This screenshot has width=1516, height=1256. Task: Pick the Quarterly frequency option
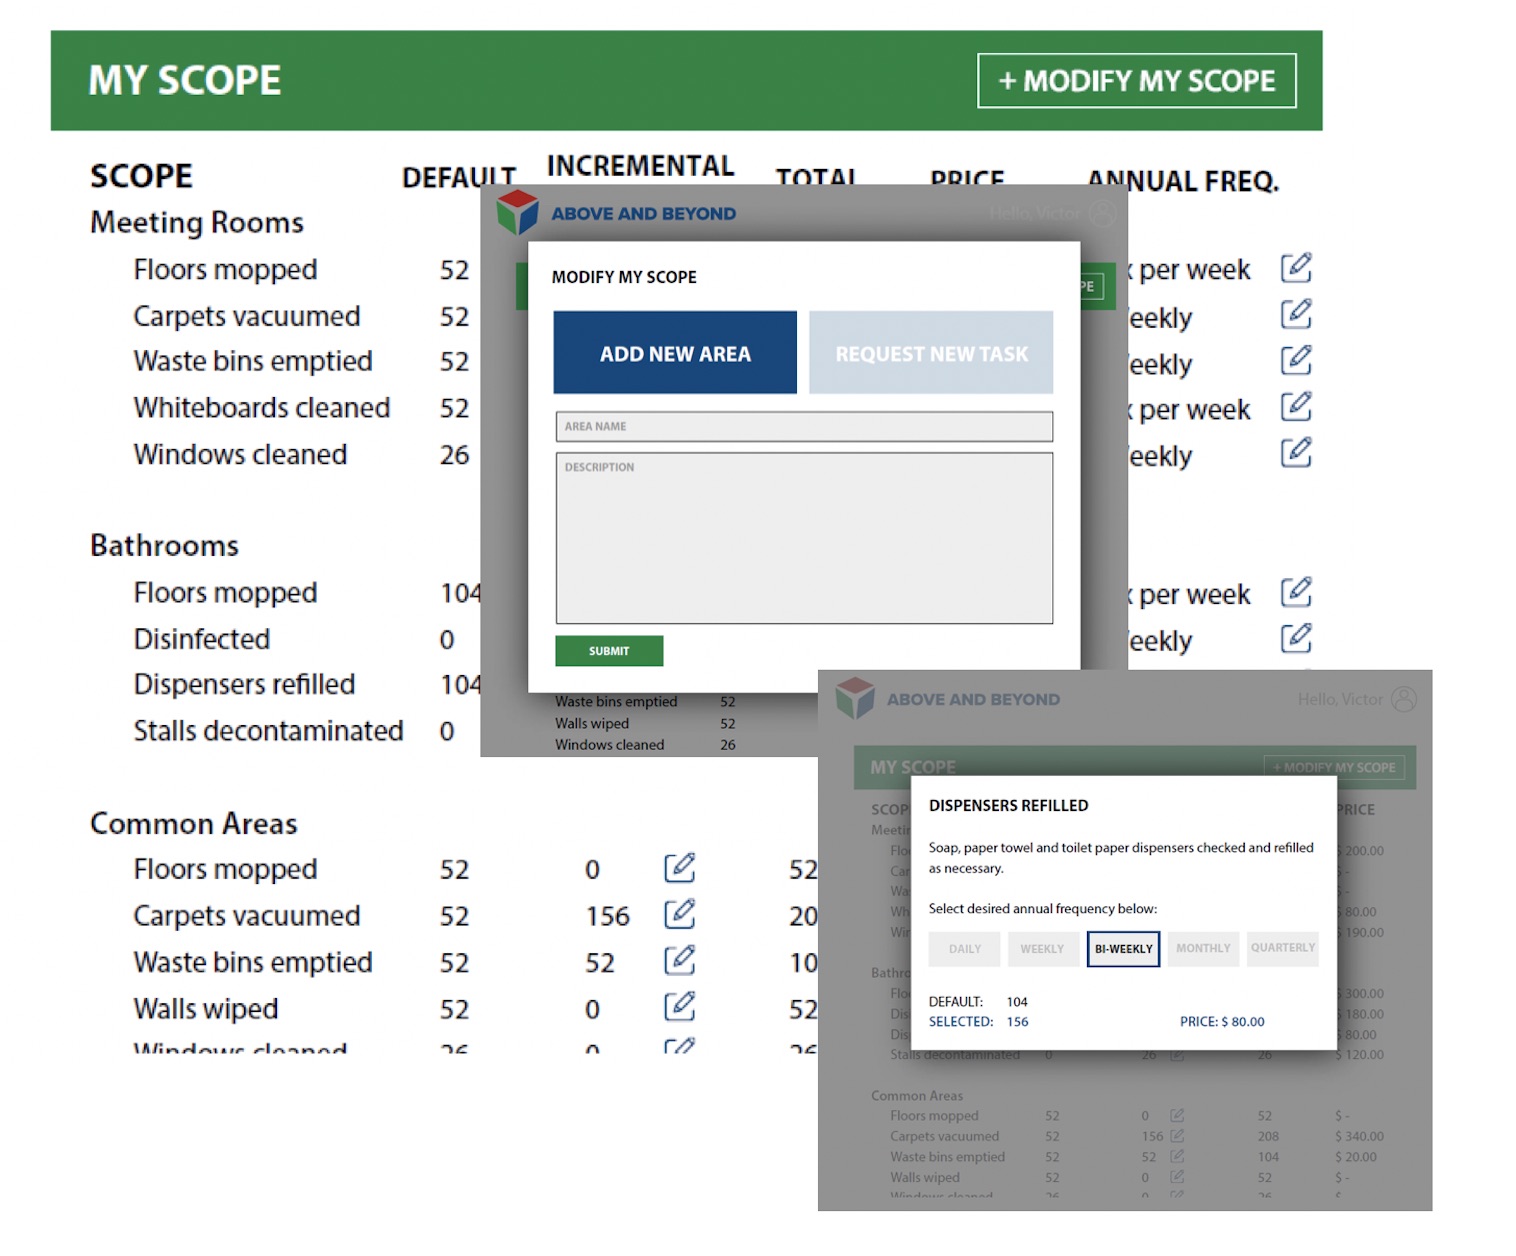click(1282, 949)
